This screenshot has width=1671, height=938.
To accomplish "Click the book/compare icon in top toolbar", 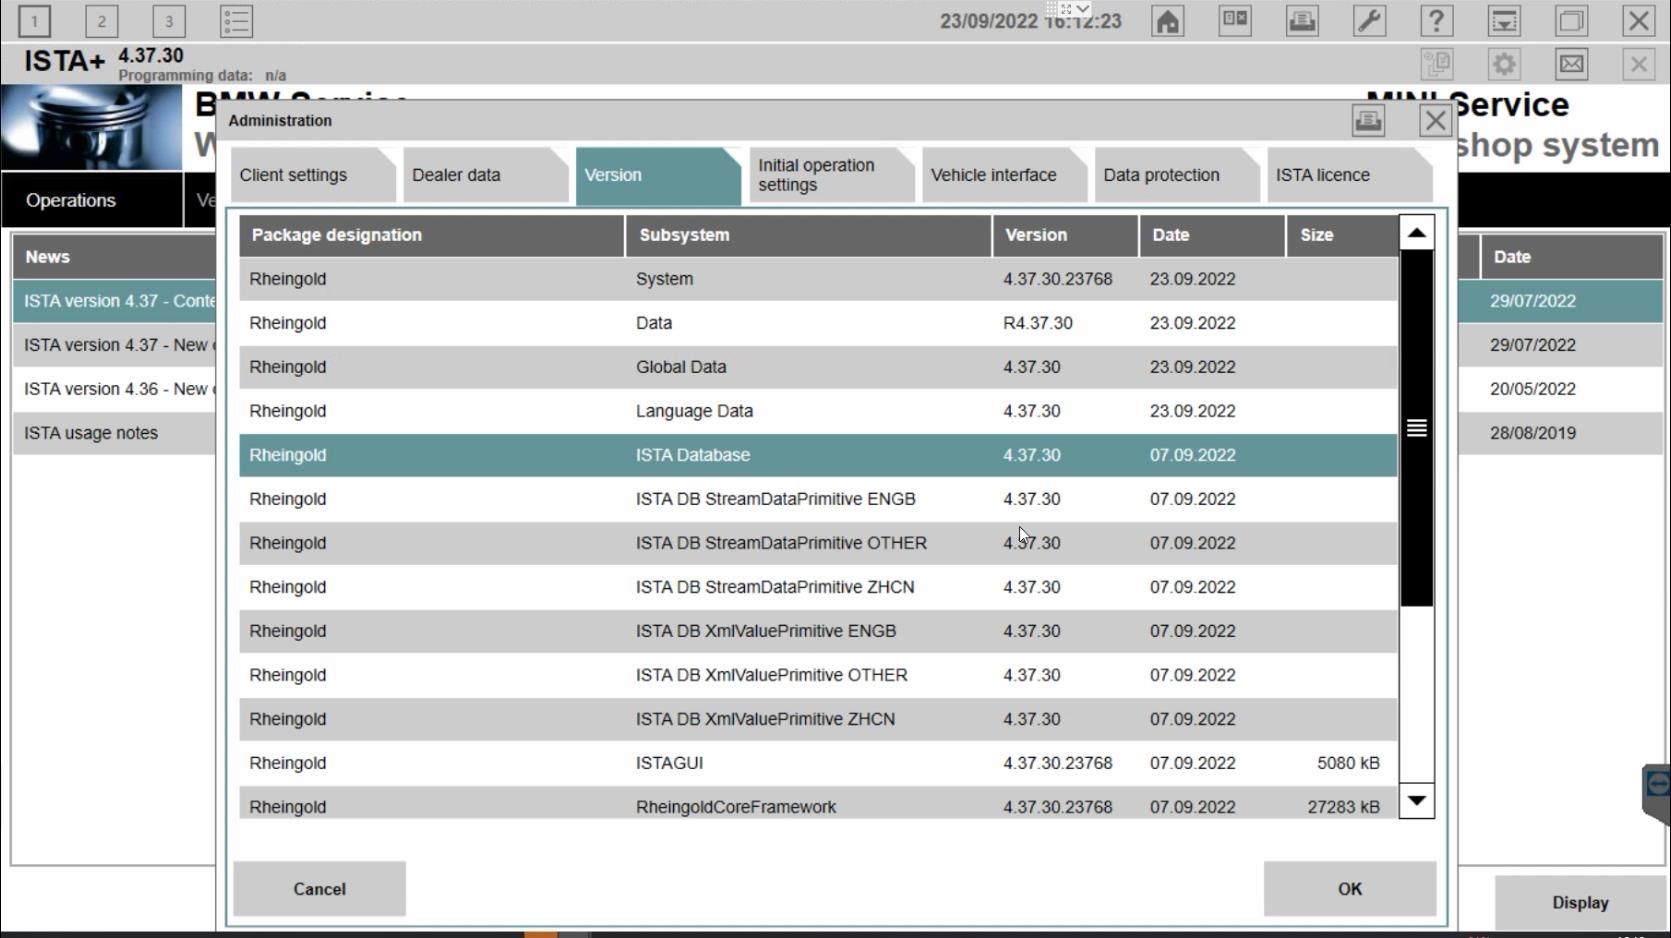I will [1235, 21].
